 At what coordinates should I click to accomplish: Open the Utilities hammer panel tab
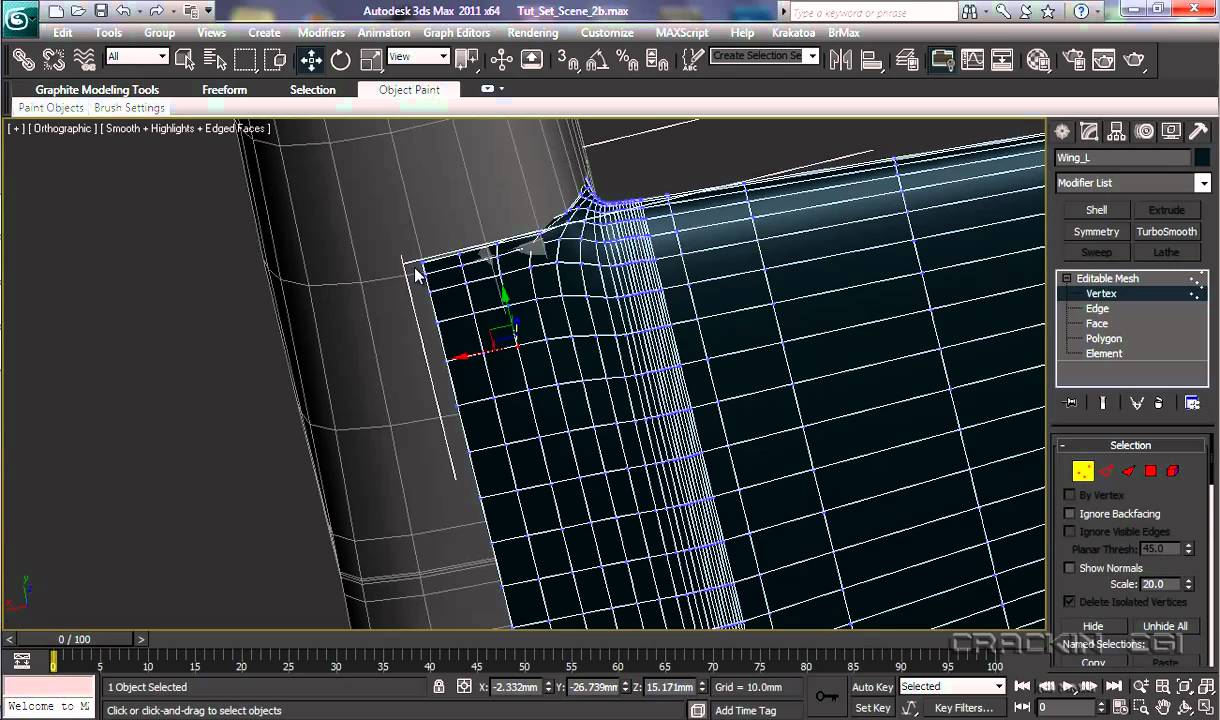pos(1198,131)
